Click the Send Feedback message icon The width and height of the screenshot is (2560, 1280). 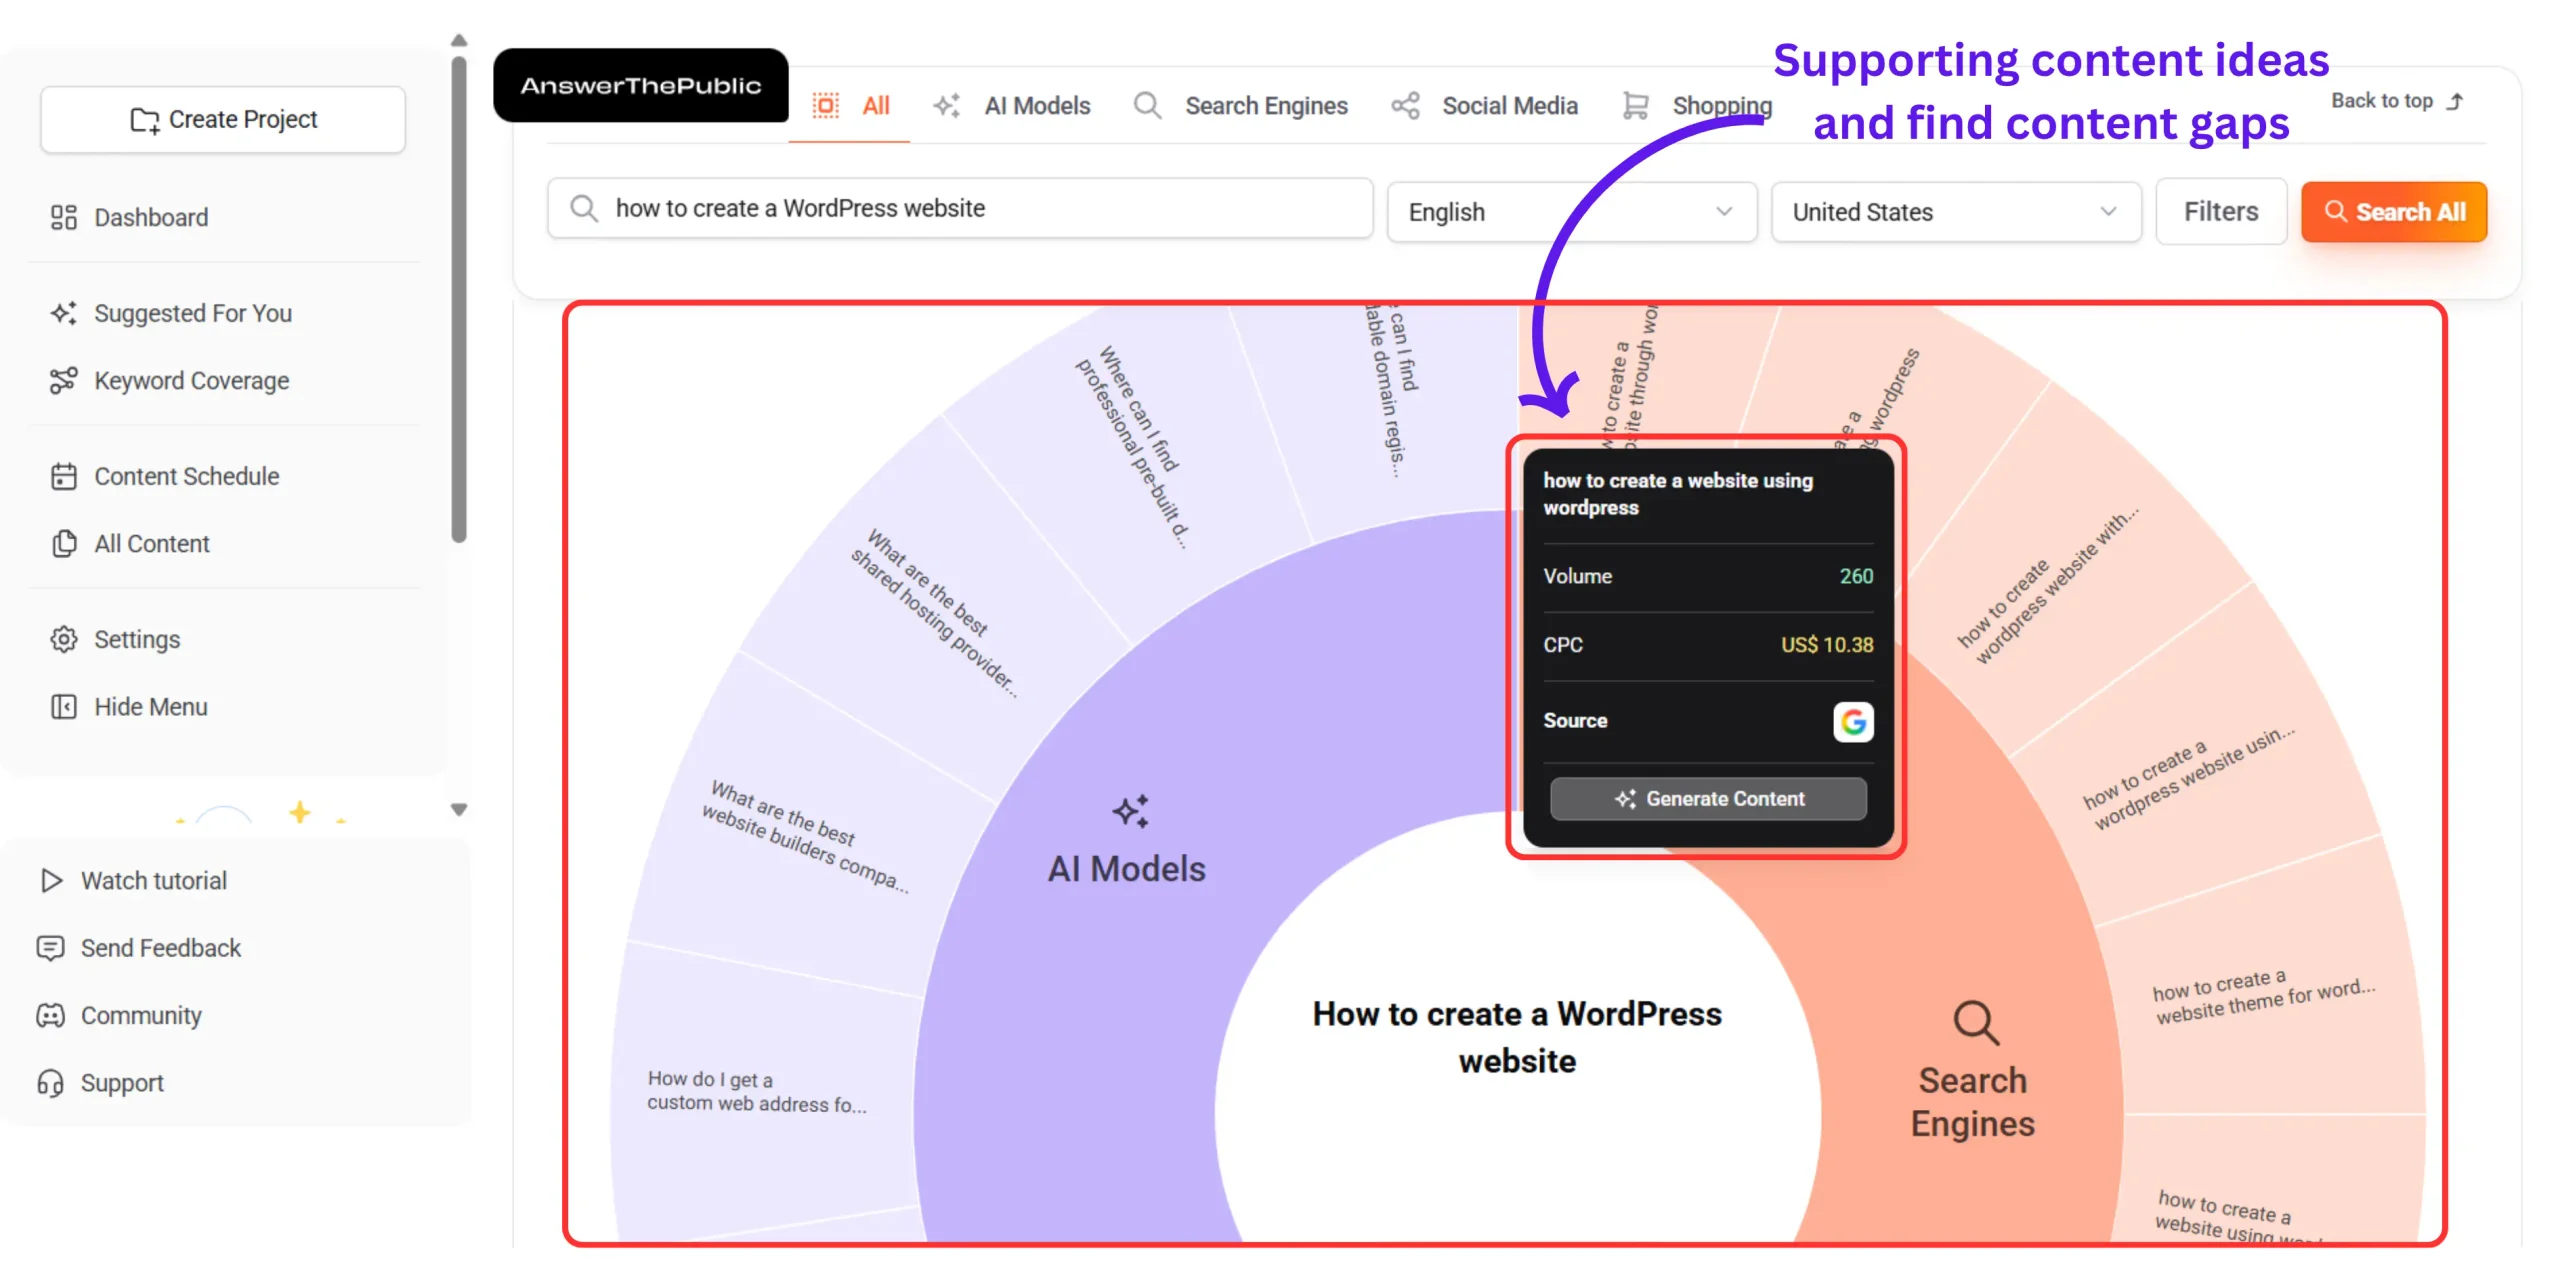coord(50,948)
